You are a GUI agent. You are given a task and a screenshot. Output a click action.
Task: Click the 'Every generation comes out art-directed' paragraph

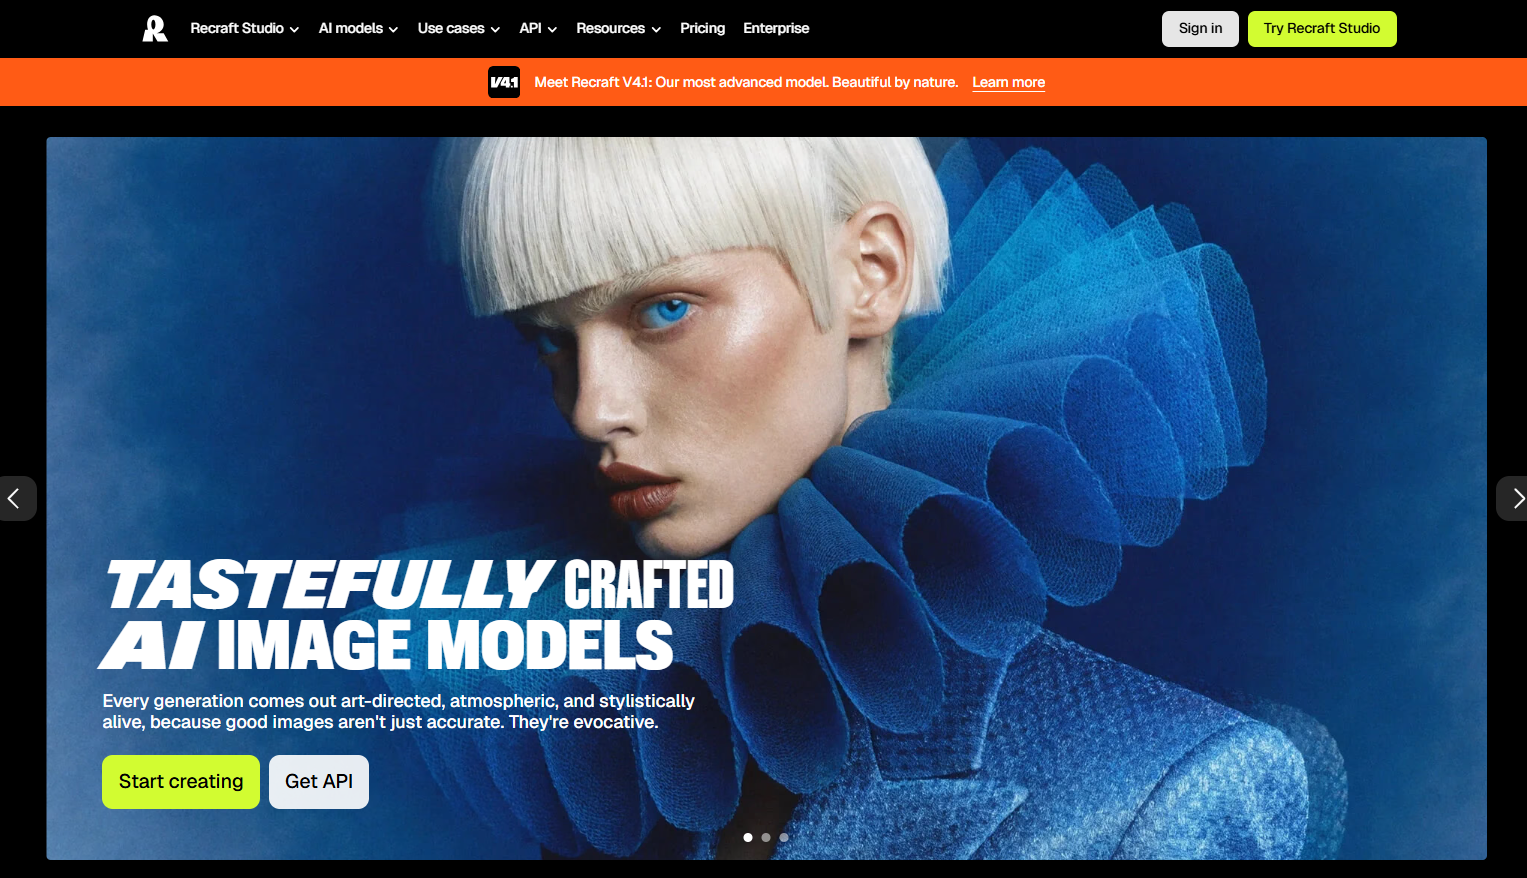coord(399,711)
